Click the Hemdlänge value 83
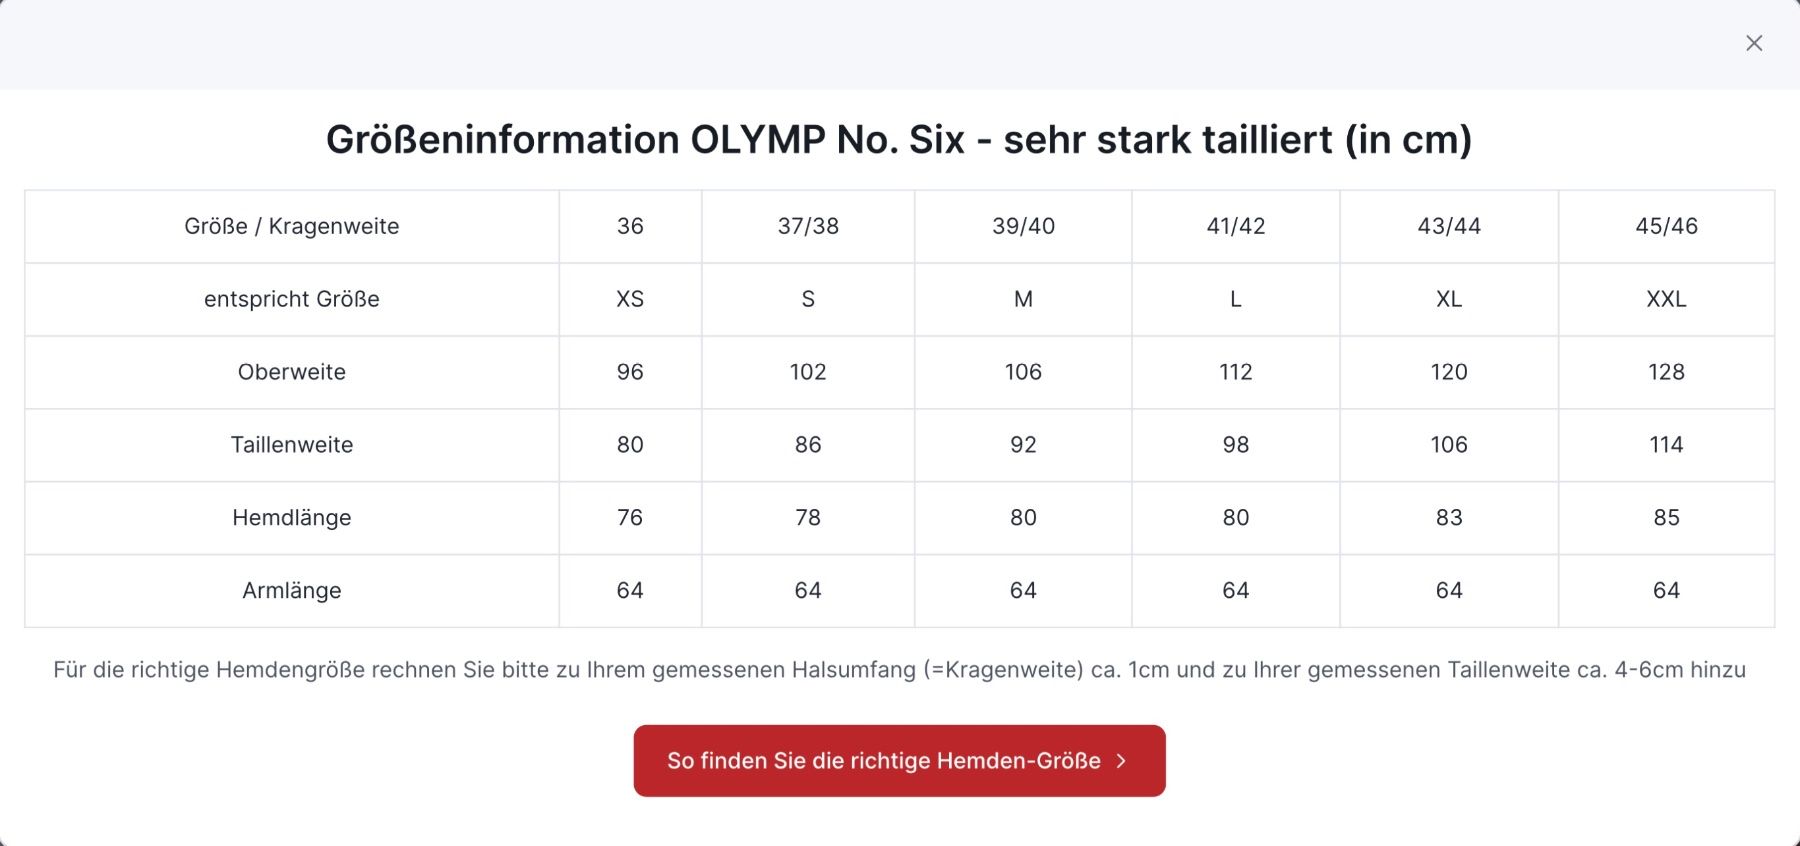Image resolution: width=1800 pixels, height=846 pixels. [1449, 518]
